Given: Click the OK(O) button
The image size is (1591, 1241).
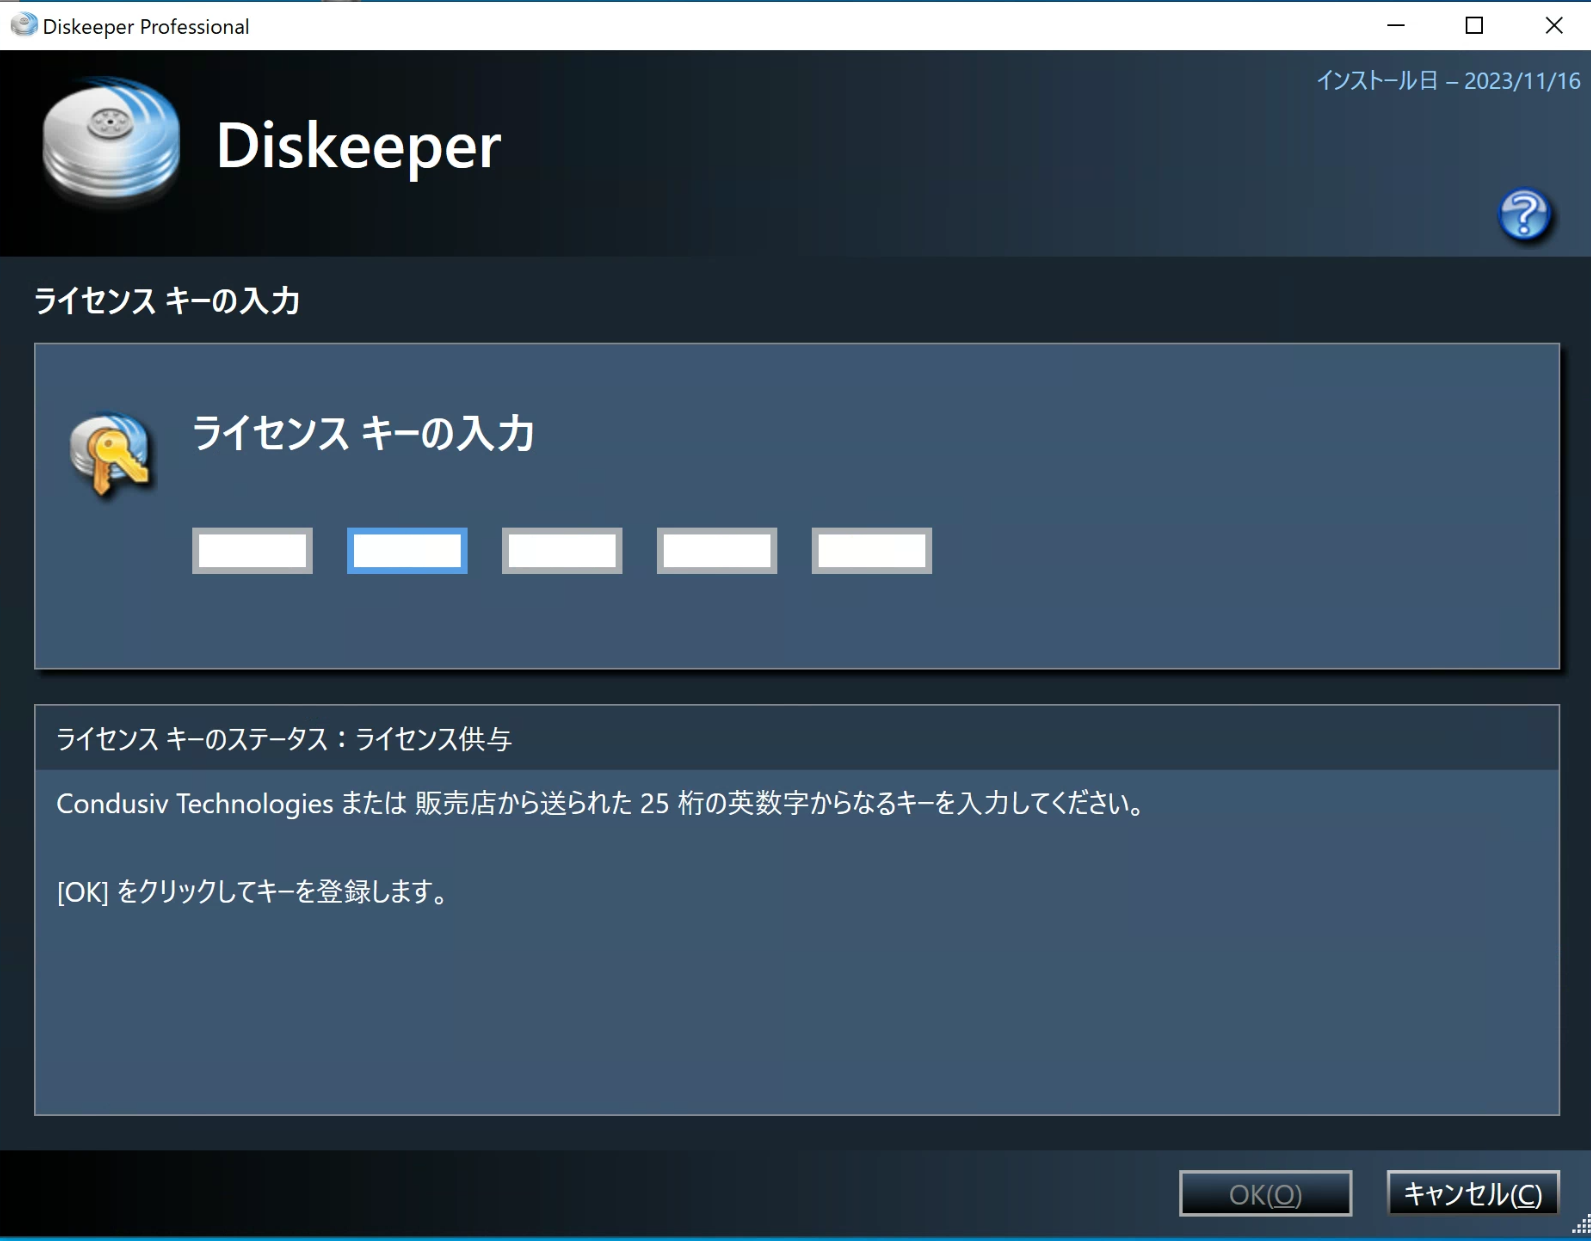Looking at the screenshot, I should 1266,1194.
